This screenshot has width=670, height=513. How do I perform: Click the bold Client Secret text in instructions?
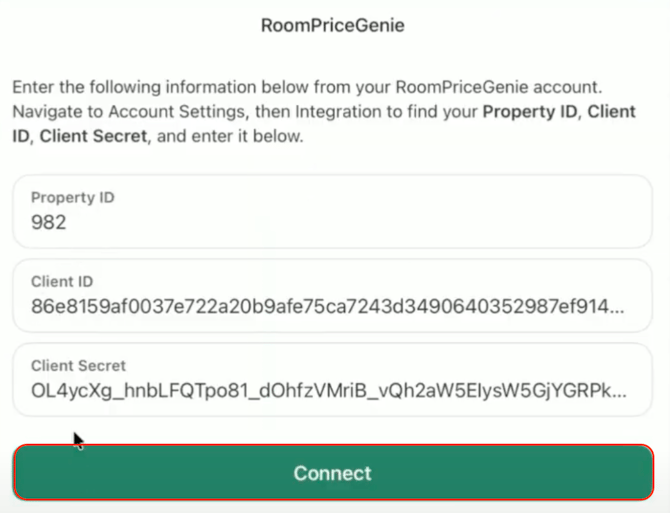click(x=93, y=137)
